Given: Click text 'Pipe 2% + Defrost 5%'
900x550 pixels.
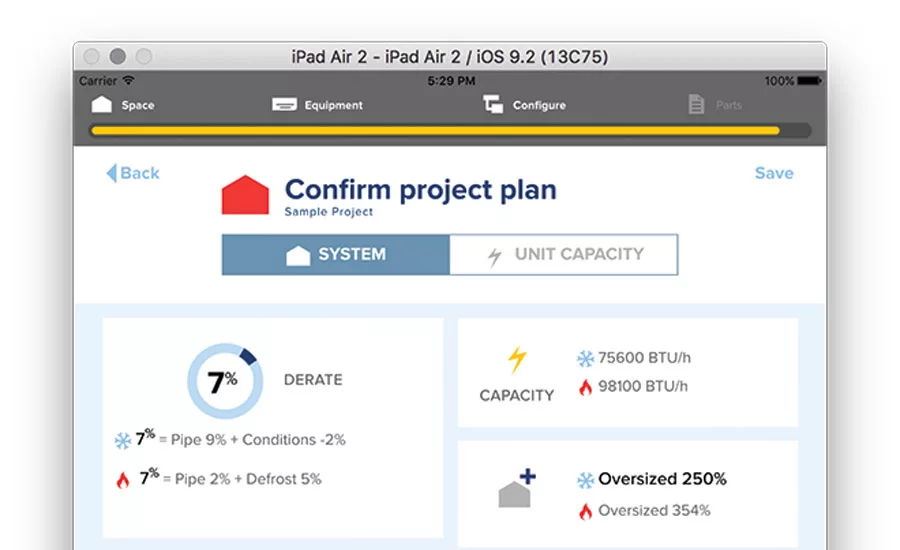Looking at the screenshot, I should click(x=248, y=479).
